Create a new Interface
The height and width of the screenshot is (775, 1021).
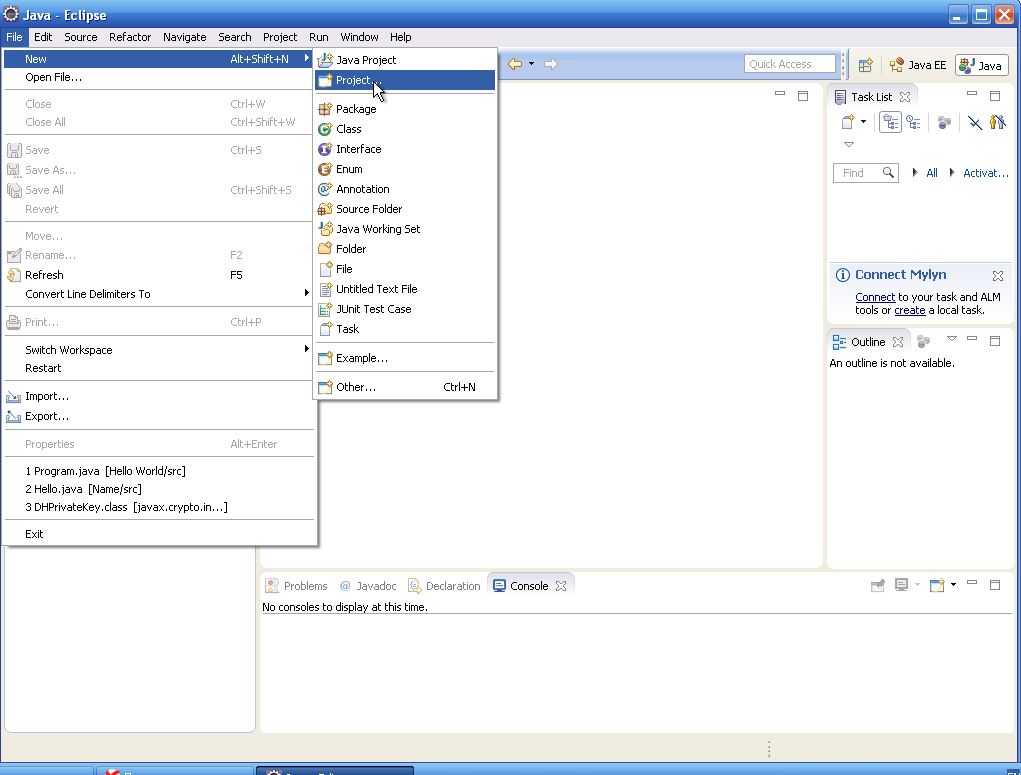pos(404,149)
